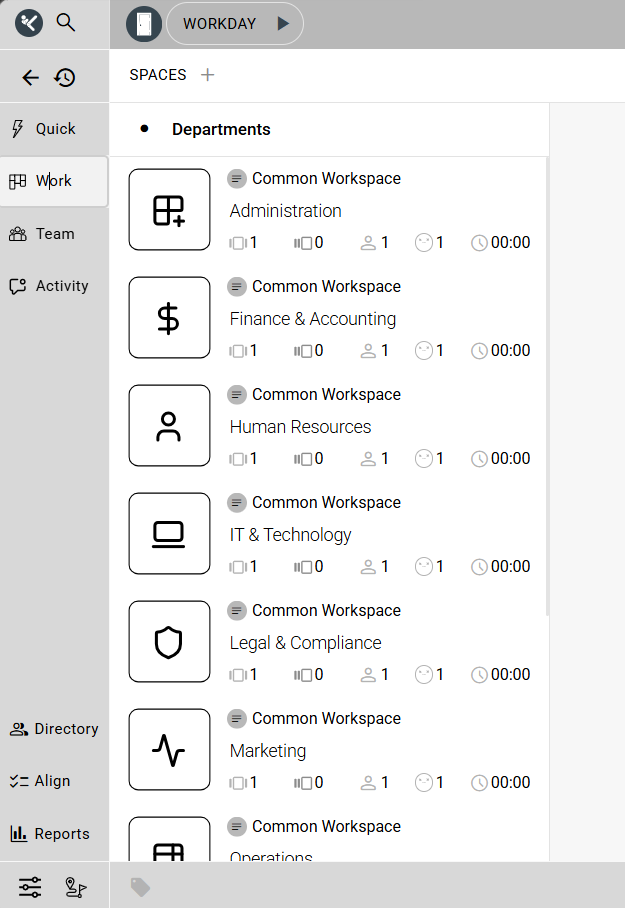Viewport: 625px width, 908px height.
Task: Open the history clock icon
Action: [65, 77]
